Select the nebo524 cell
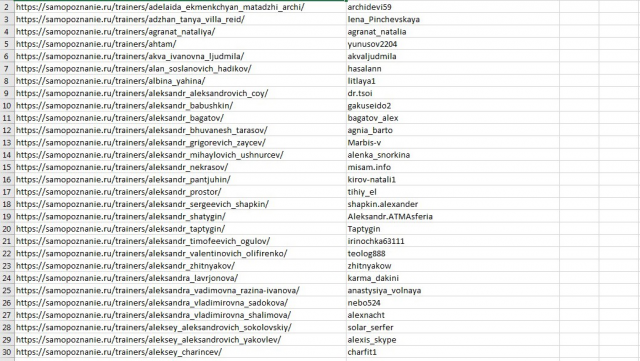Viewport: 640px width, 361px height. [453, 303]
